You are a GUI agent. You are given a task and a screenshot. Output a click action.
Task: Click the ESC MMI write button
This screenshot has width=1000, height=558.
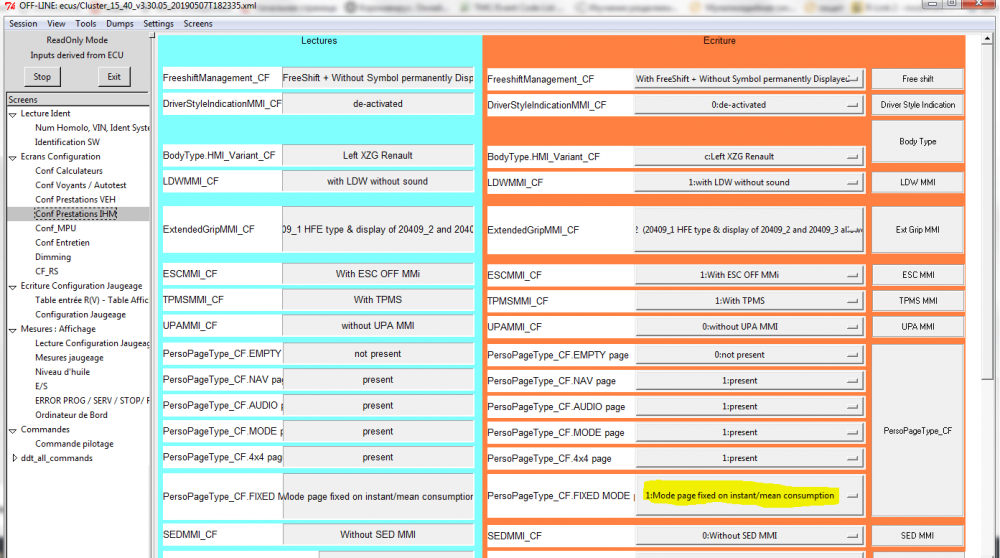click(917, 275)
